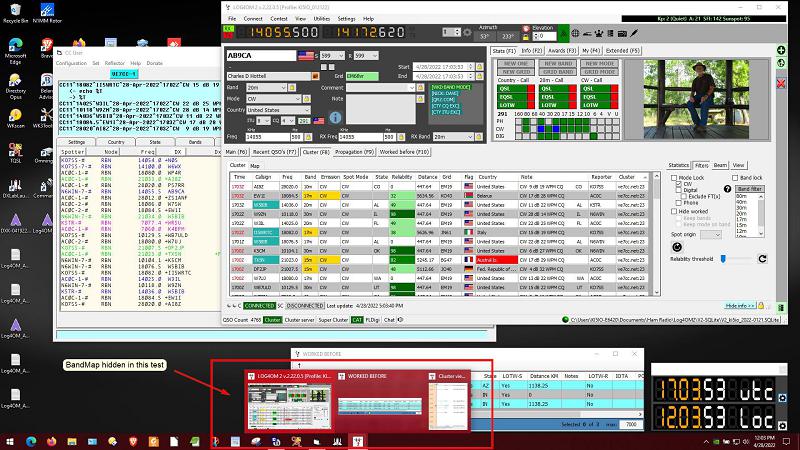
Task: Enable the Band lock checkbox
Action: pos(735,178)
